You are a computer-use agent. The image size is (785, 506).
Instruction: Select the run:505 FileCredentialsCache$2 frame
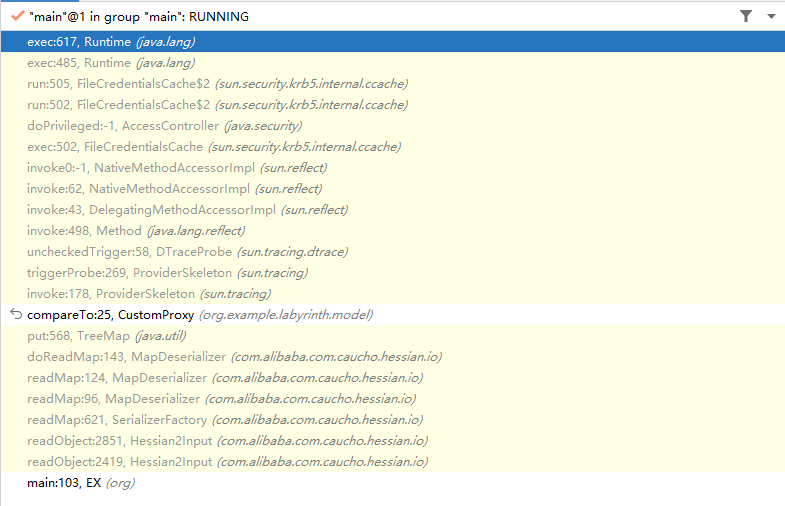(x=217, y=84)
